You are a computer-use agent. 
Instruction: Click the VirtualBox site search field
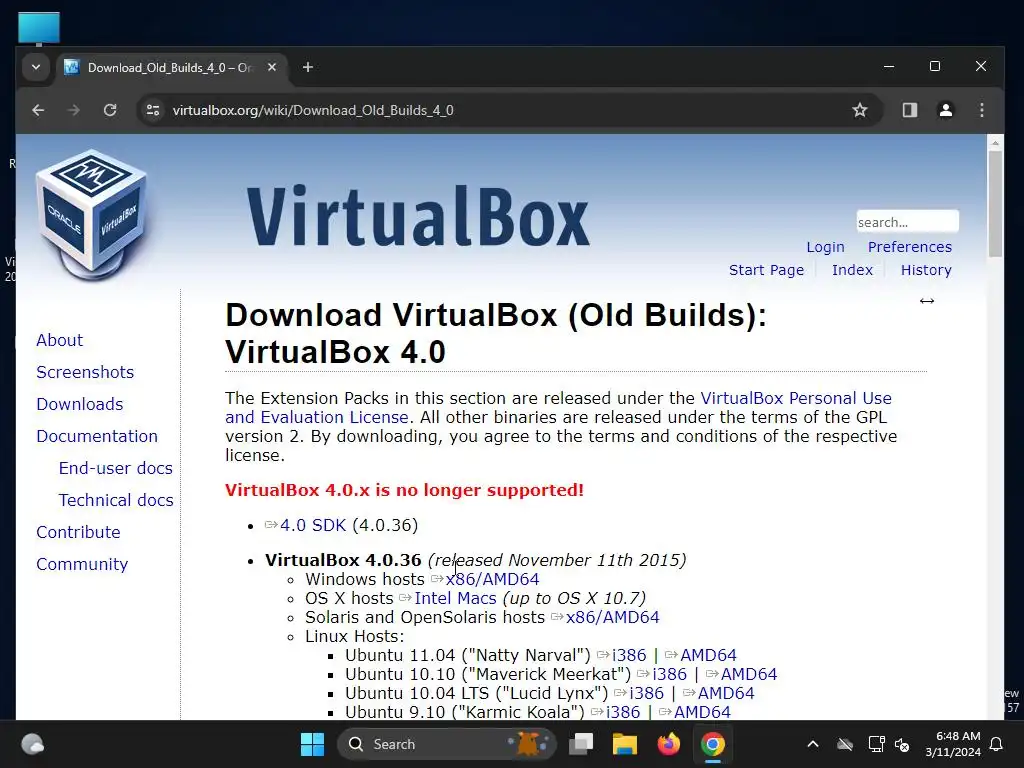click(x=907, y=222)
